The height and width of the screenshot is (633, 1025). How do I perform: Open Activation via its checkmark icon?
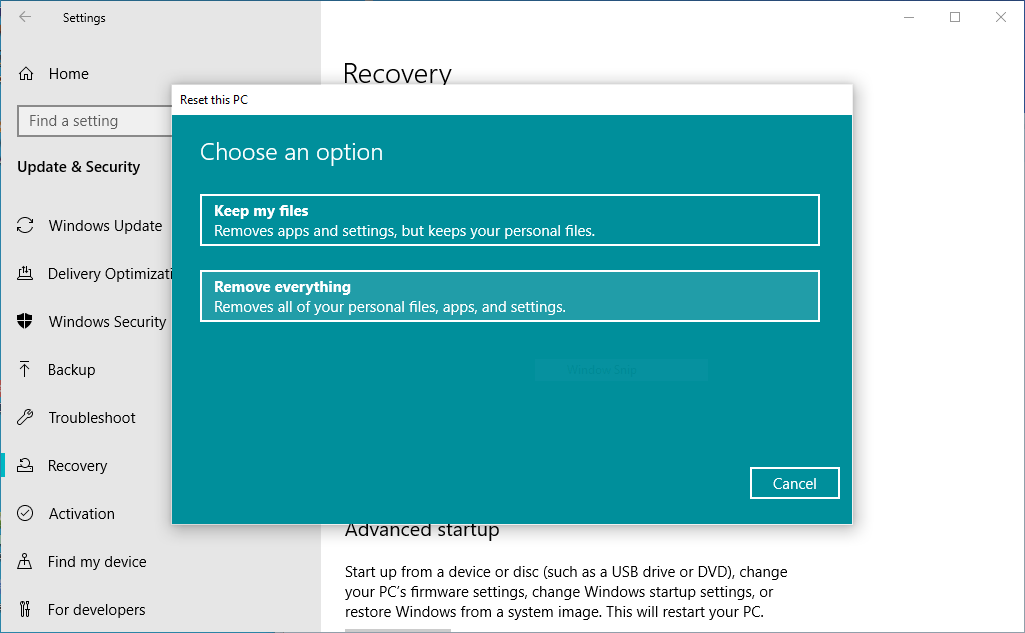[24, 513]
